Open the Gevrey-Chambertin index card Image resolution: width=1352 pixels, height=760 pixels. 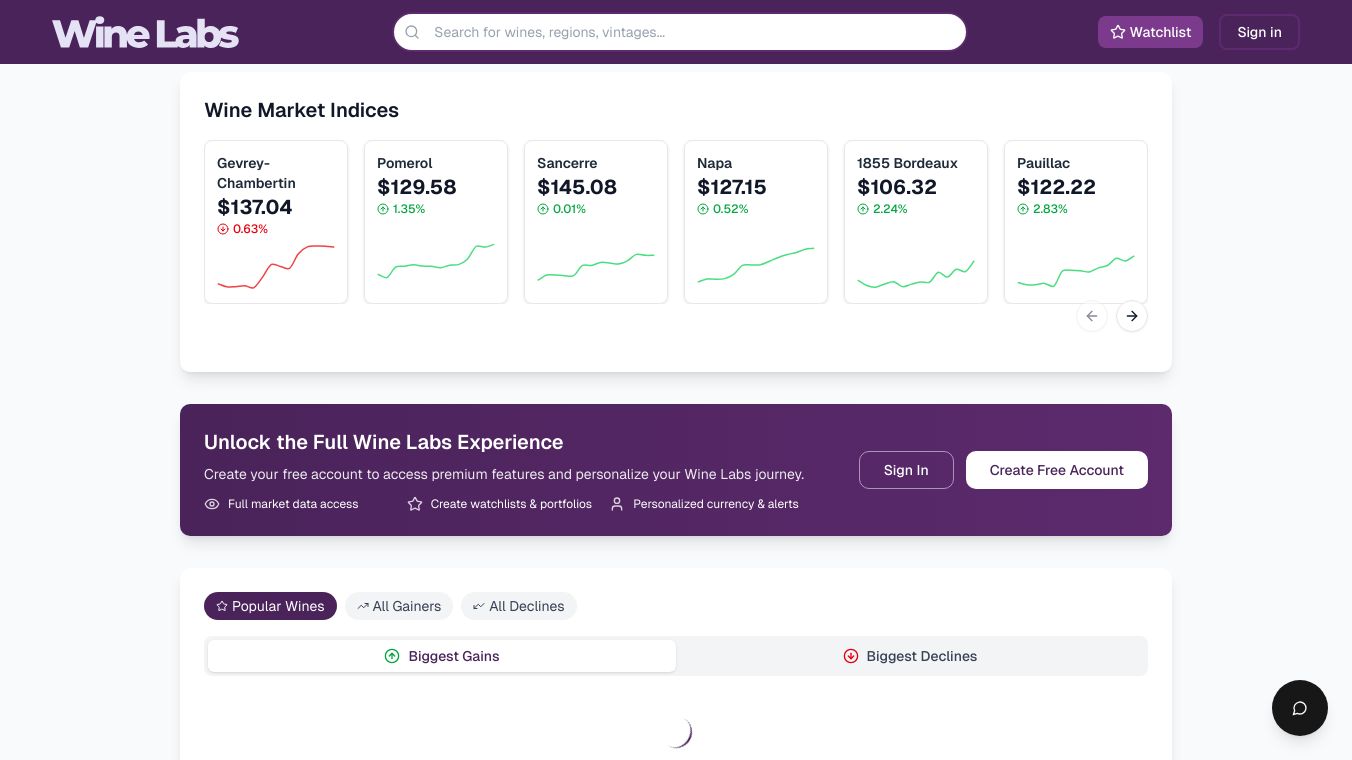point(276,222)
